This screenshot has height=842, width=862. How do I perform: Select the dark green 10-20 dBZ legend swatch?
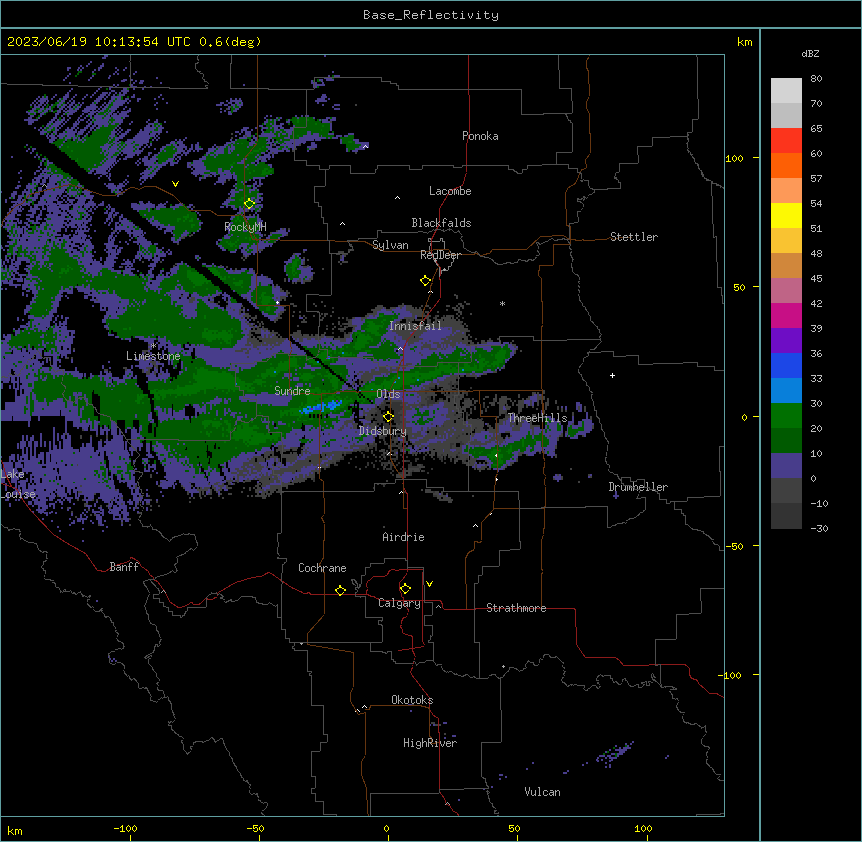tap(786, 441)
